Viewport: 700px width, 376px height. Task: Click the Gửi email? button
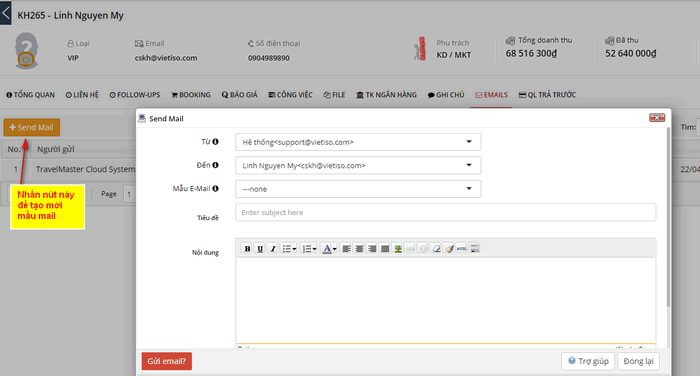pos(167,361)
